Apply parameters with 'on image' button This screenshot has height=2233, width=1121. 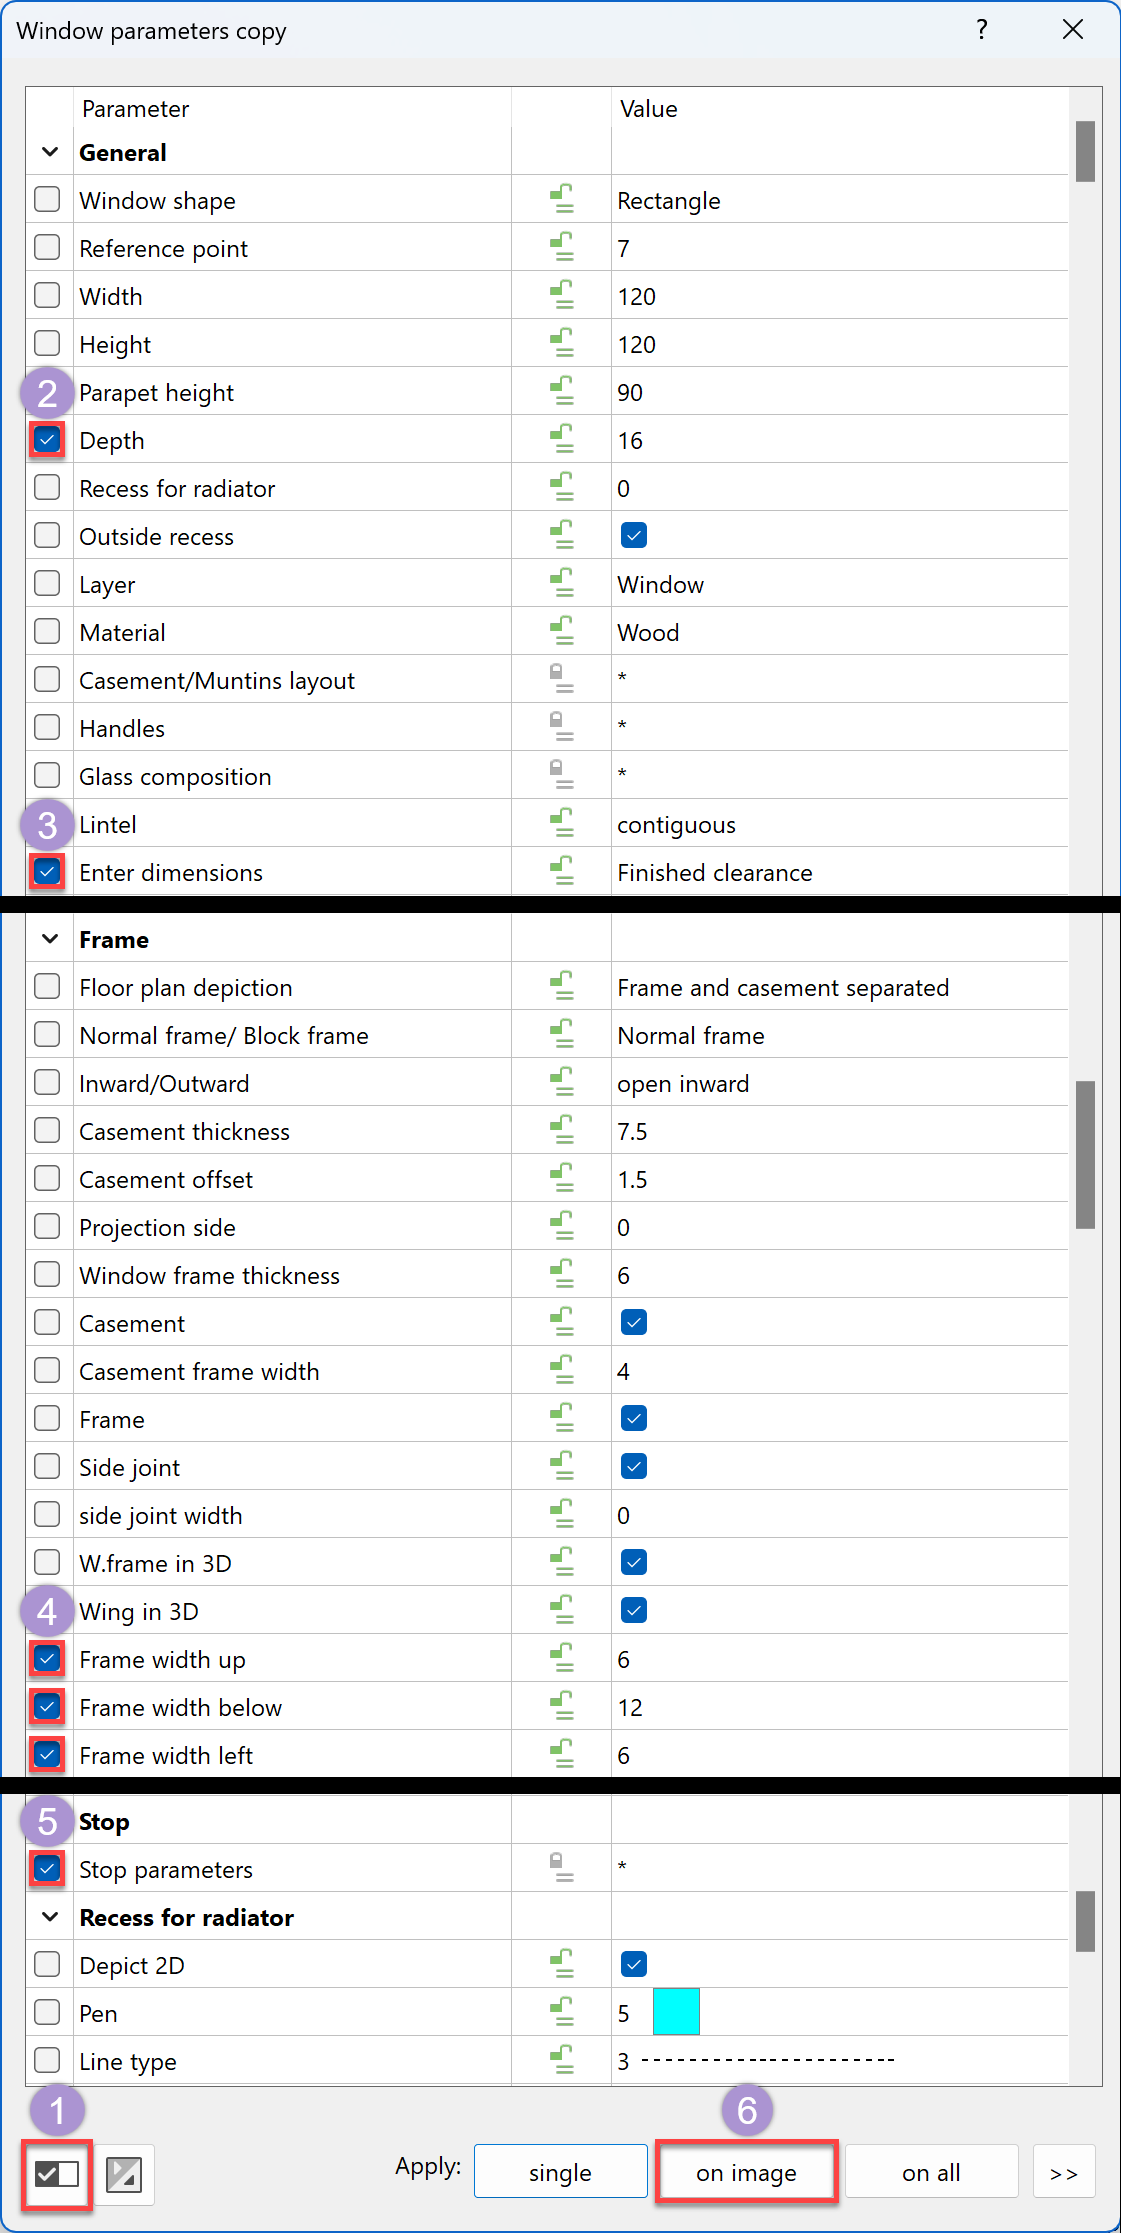coord(746,2172)
